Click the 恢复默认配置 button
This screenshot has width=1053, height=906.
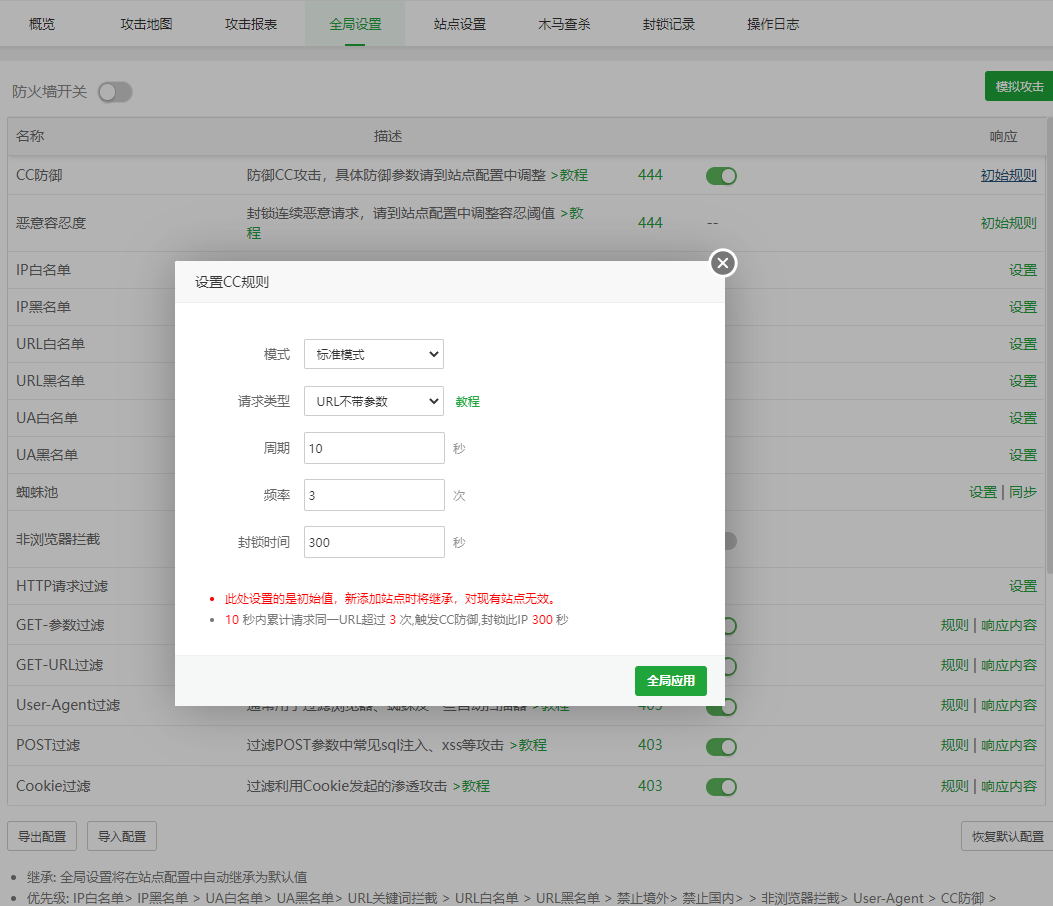[1007, 836]
